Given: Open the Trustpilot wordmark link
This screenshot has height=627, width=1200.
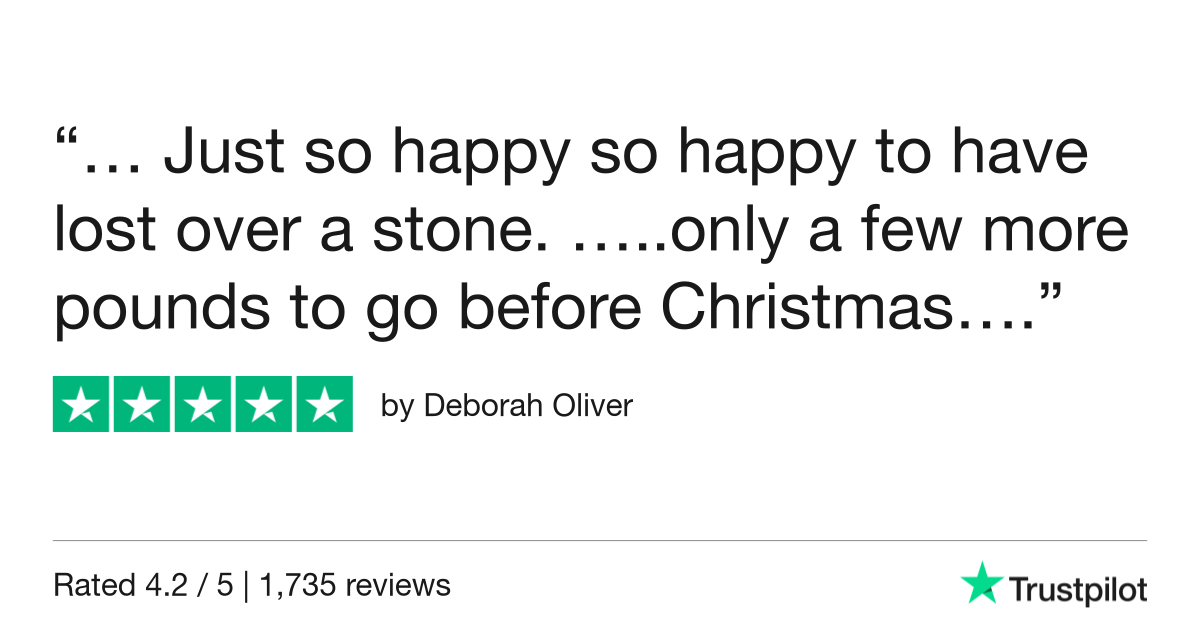Looking at the screenshot, I should pos(1077,590).
